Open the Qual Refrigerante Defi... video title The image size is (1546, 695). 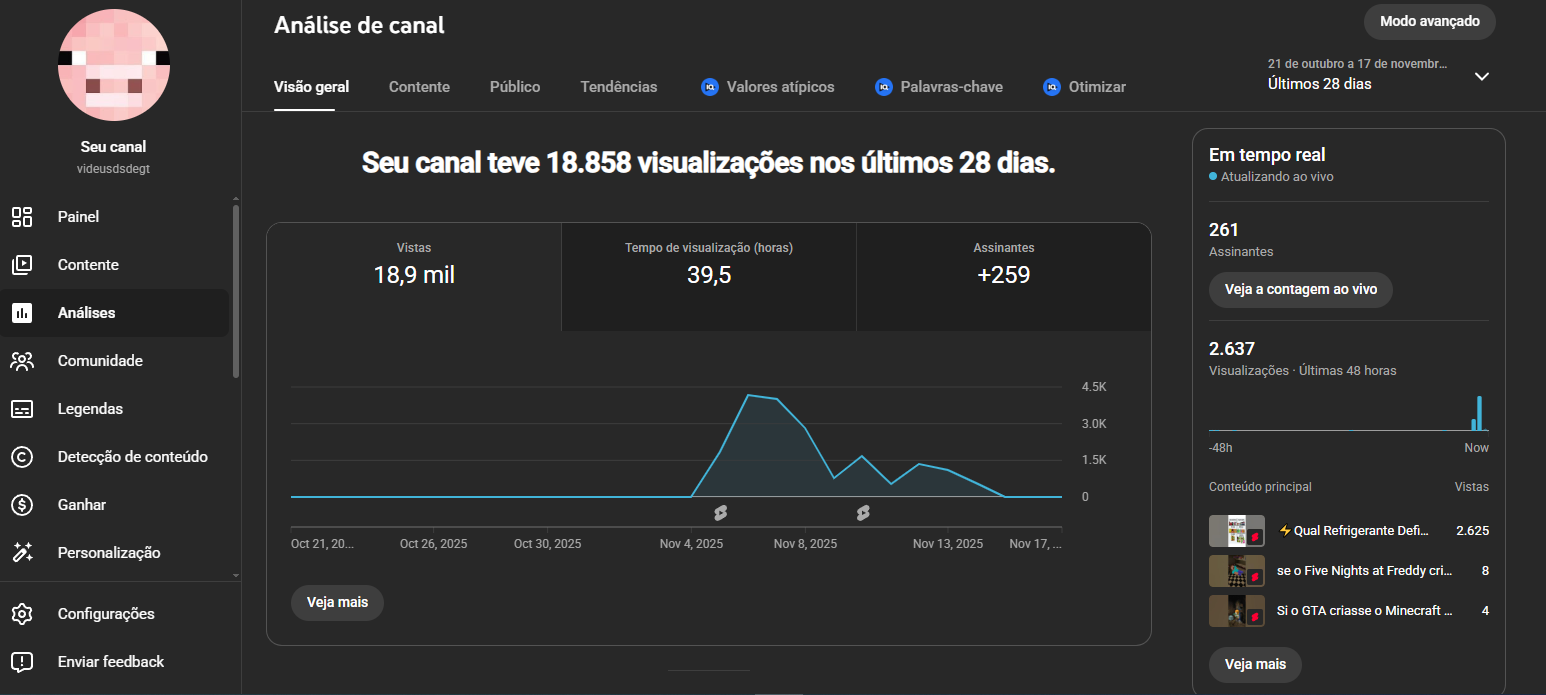1354,531
